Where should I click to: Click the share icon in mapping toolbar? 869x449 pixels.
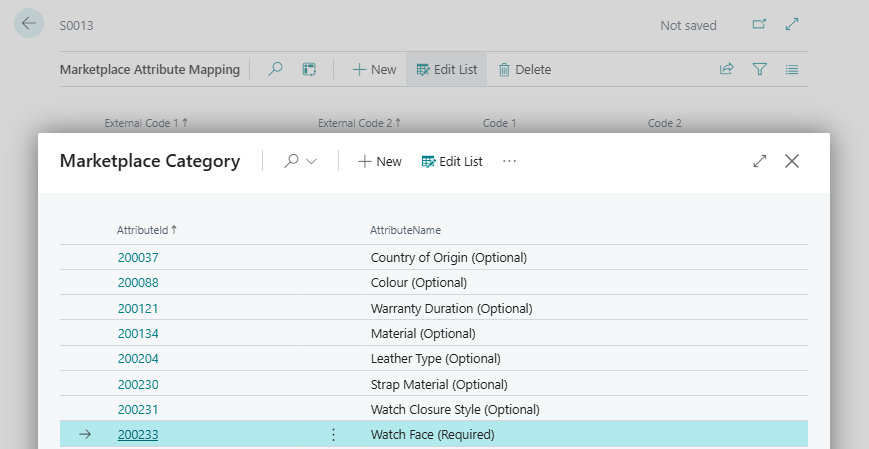pos(727,69)
